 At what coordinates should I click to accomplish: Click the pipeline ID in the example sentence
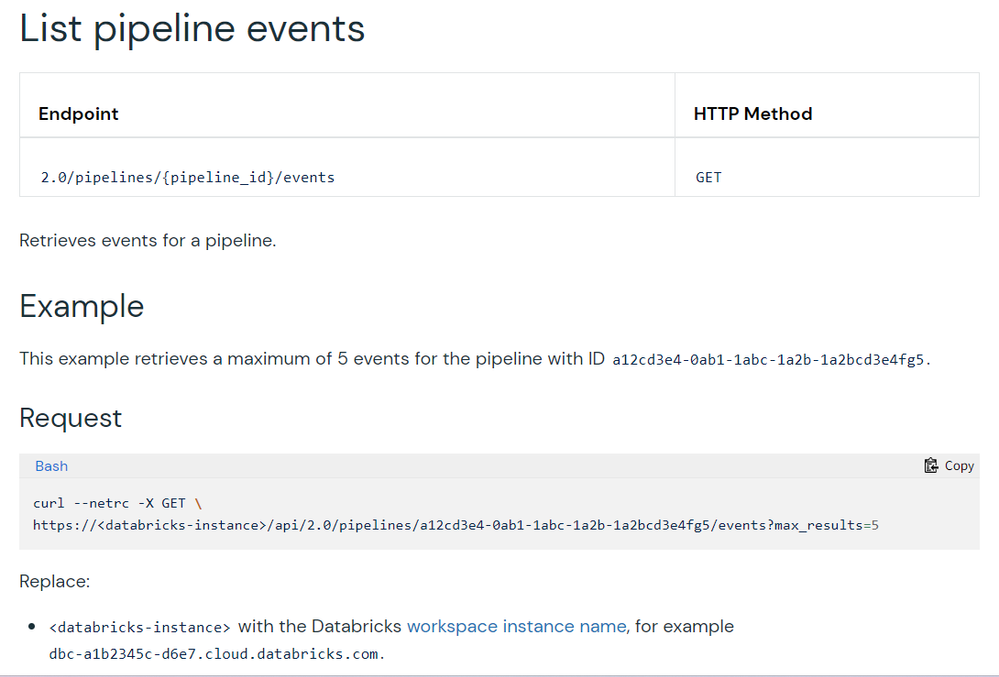point(769,359)
